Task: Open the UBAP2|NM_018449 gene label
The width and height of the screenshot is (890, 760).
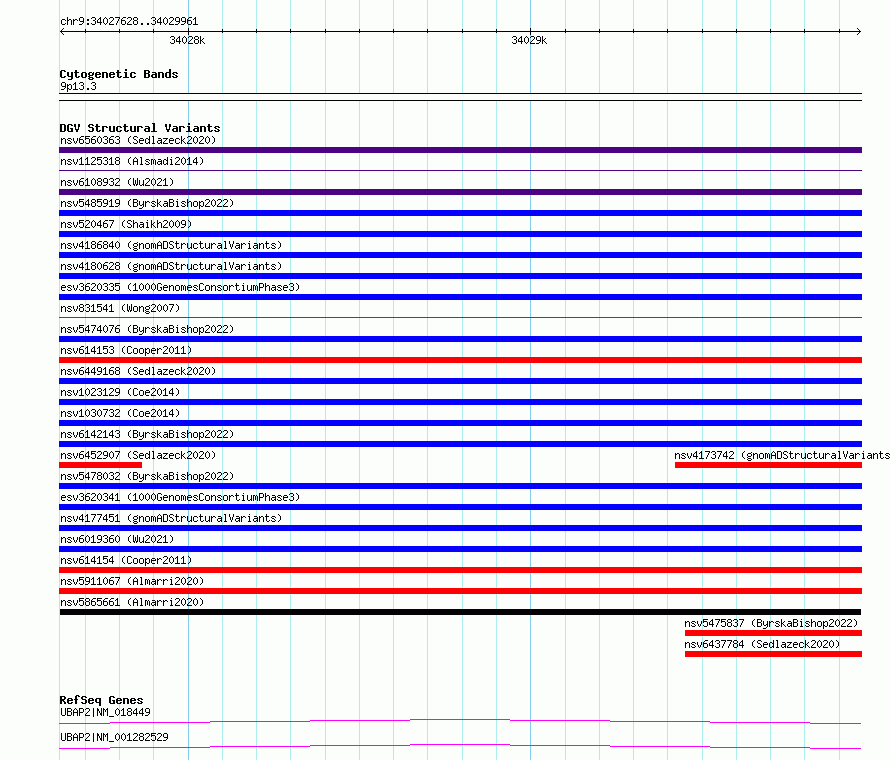Action: pyautogui.click(x=105, y=712)
